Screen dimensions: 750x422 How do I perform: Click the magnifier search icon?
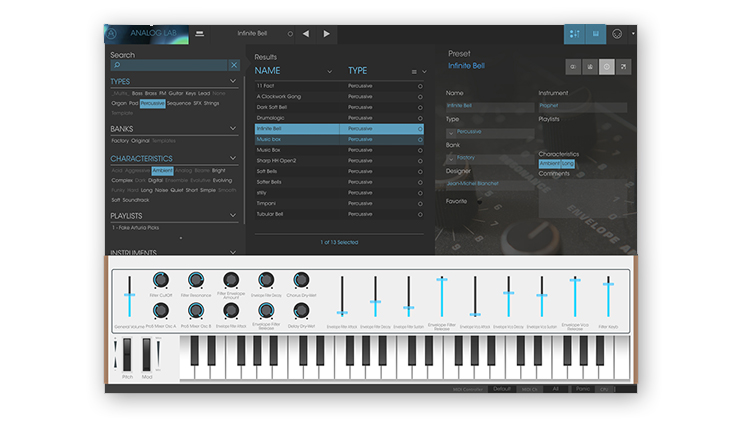coord(117,65)
